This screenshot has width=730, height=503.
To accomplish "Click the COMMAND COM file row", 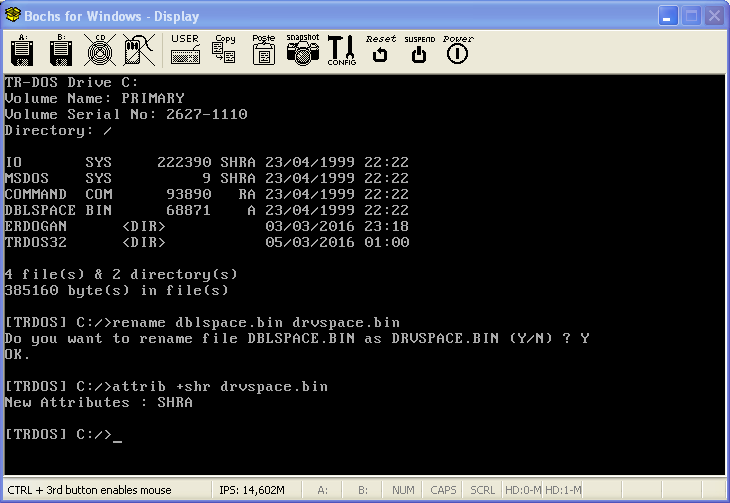I will (207, 194).
